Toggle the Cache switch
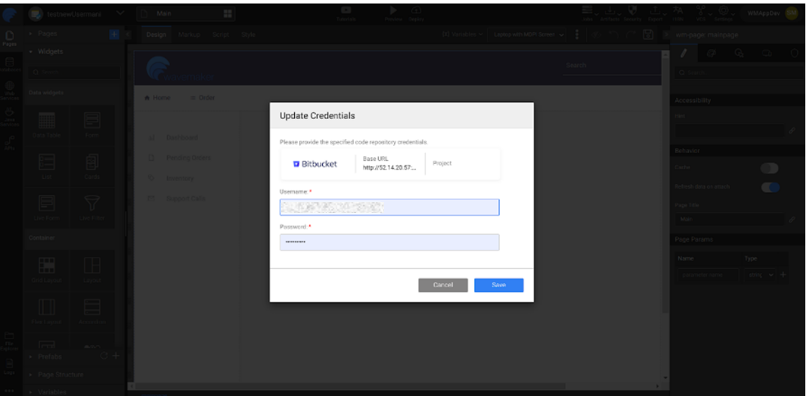Image resolution: width=807 pixels, height=397 pixels. point(769,168)
